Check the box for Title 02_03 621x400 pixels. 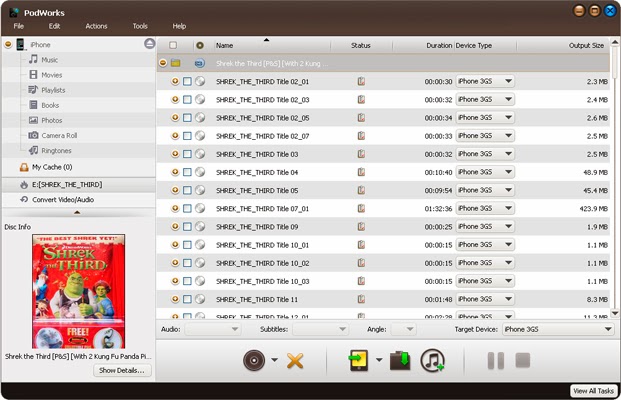pos(187,99)
